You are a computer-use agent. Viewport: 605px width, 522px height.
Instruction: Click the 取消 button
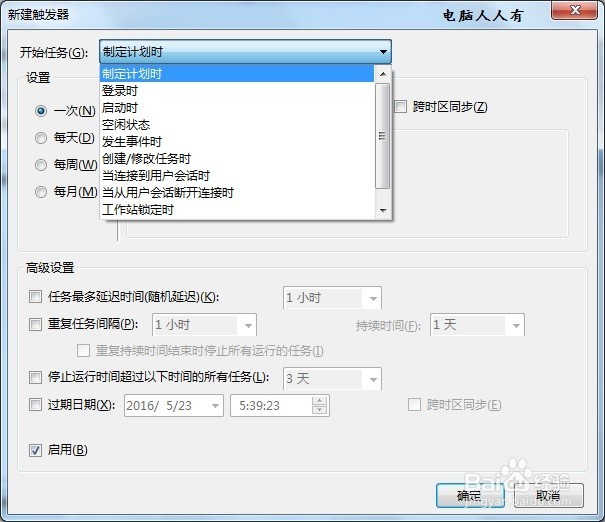pyautogui.click(x=548, y=495)
